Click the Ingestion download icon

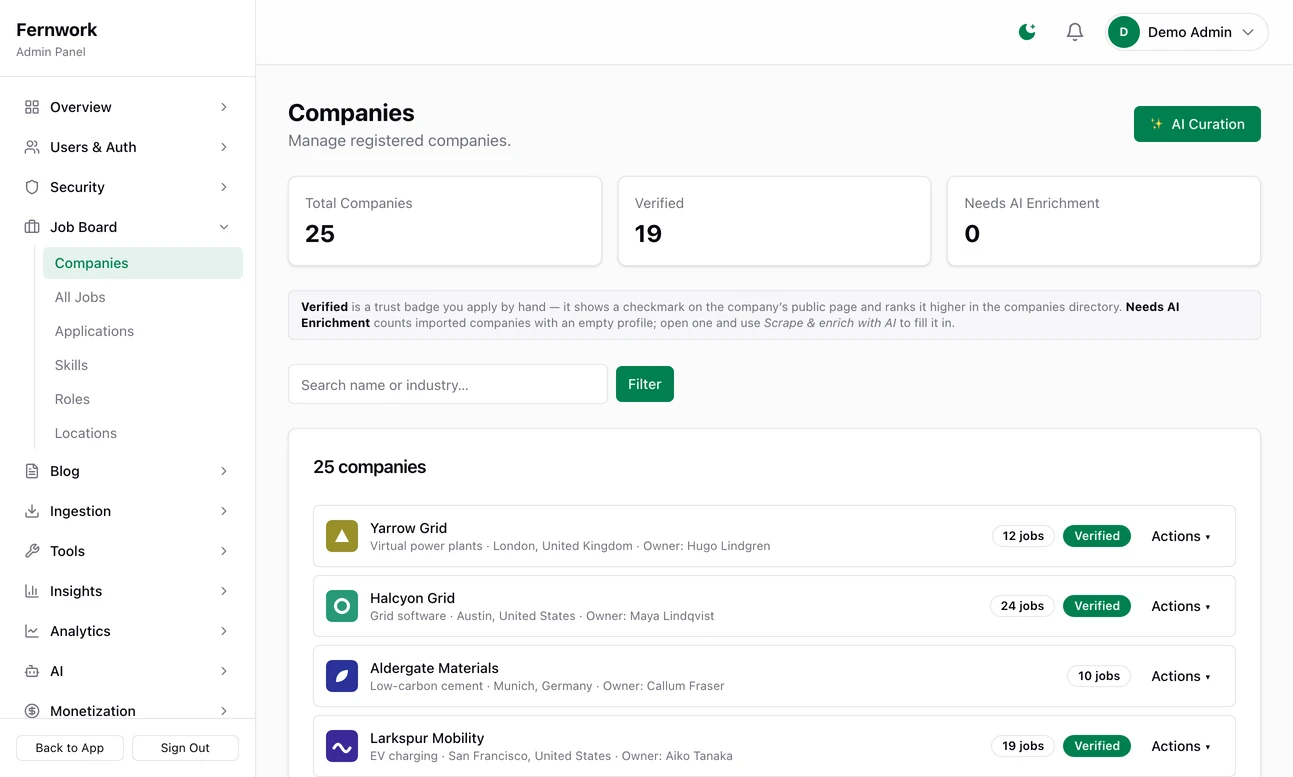tap(32, 511)
